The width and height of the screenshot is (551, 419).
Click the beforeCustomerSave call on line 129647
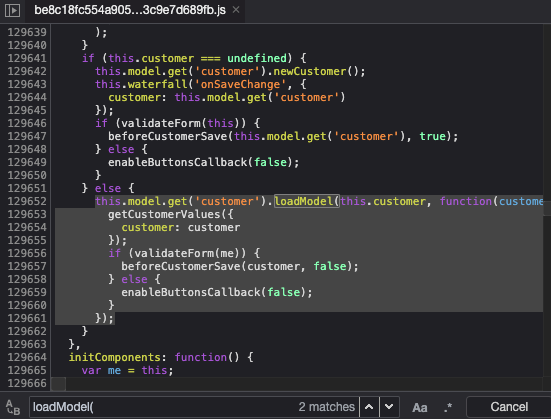point(168,136)
